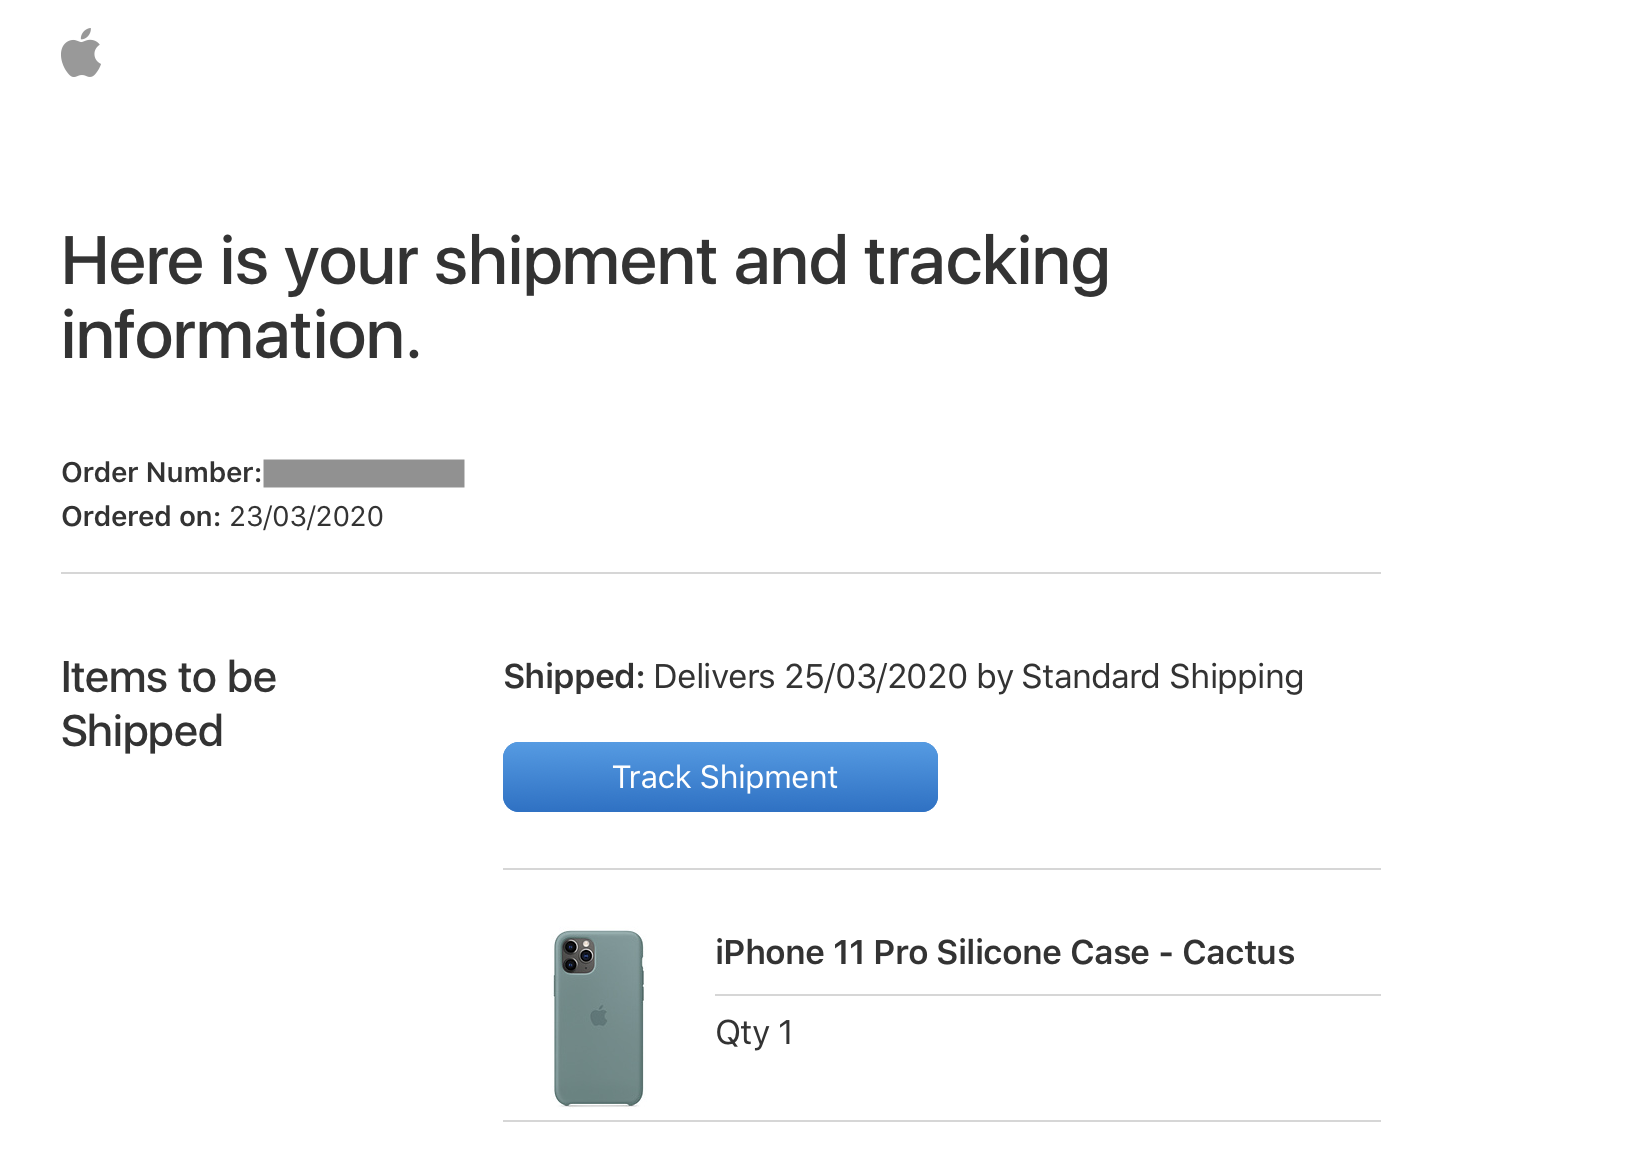Click the Track Shipment button
The image size is (1651, 1170).
[x=720, y=777]
